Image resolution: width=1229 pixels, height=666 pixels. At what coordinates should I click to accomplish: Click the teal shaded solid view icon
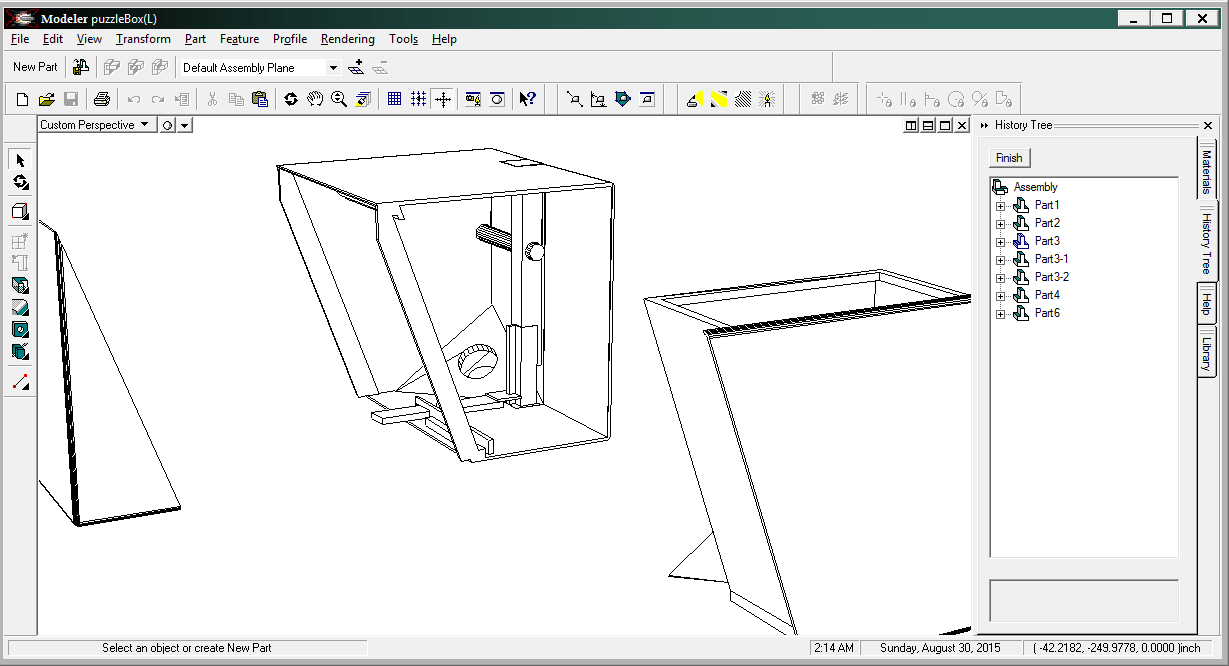(623, 99)
